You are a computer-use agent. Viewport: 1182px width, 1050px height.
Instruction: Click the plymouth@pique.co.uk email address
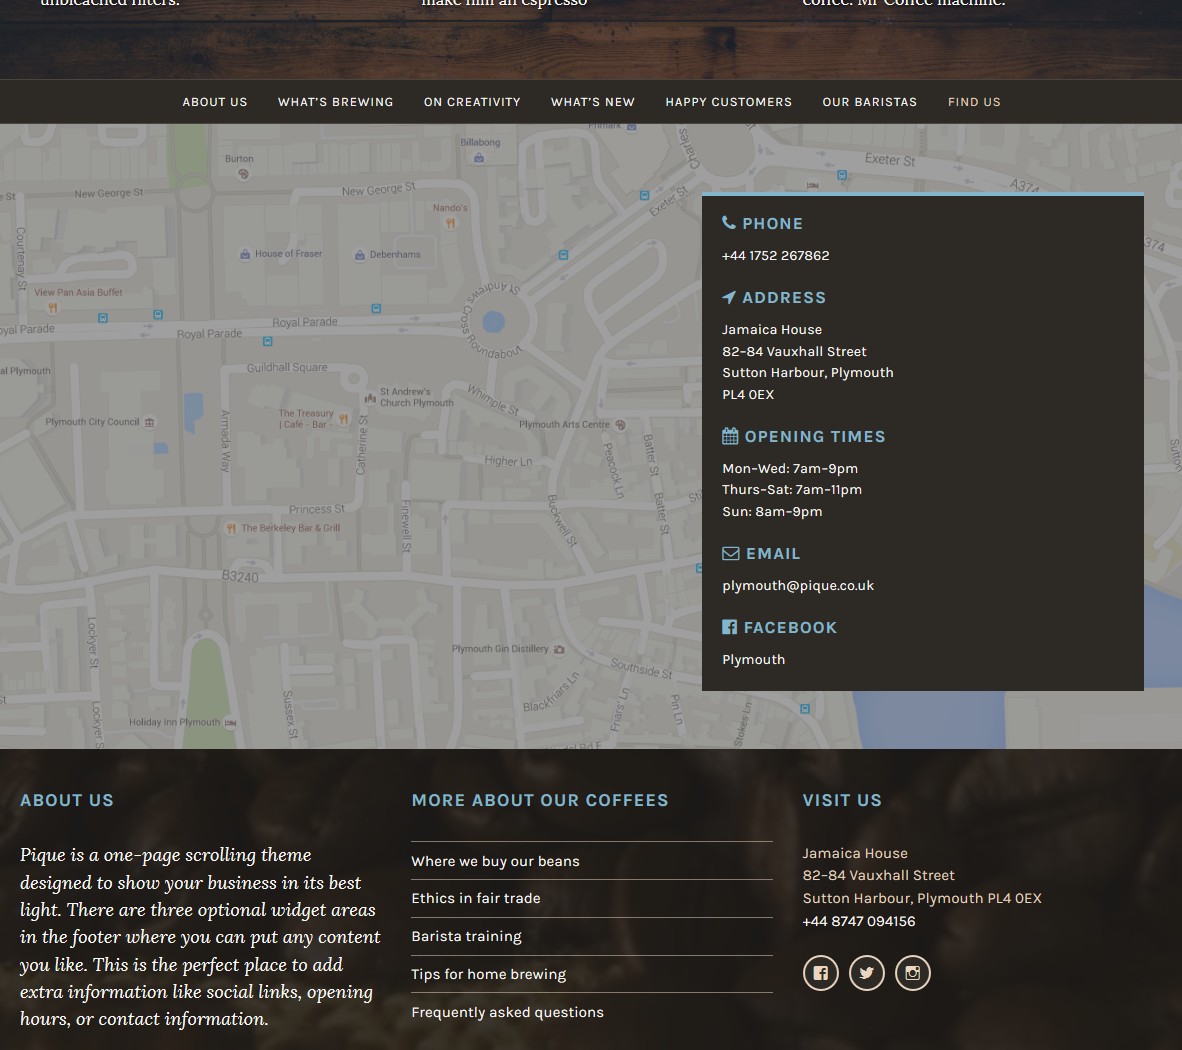point(798,585)
